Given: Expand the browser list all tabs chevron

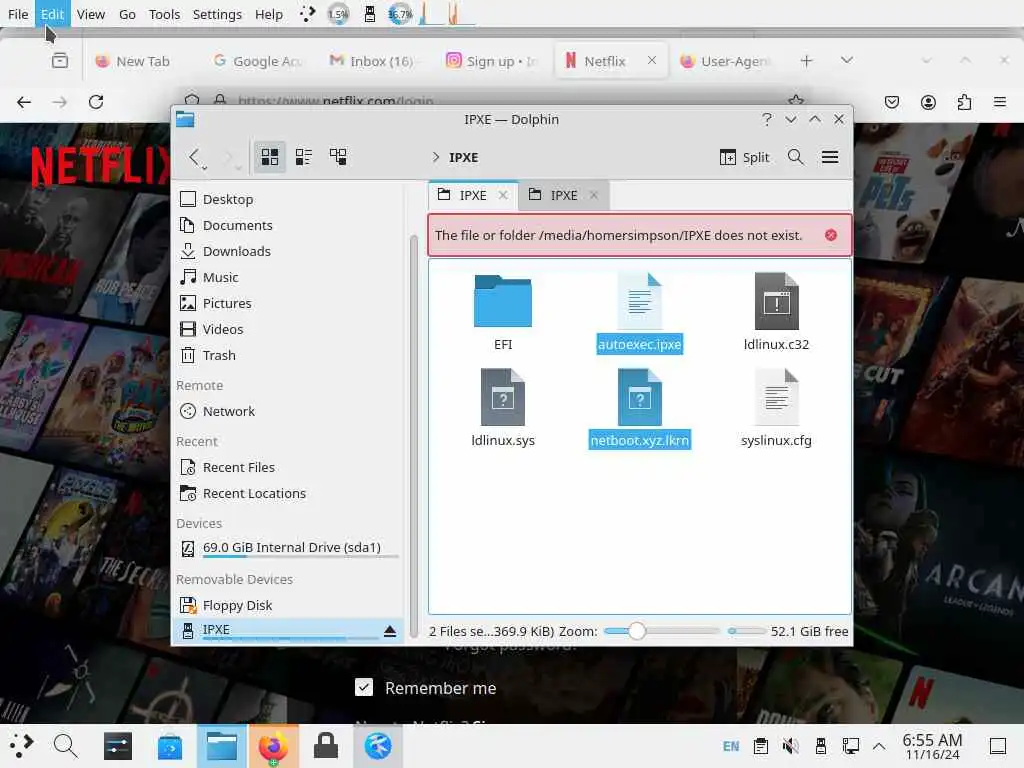Looking at the screenshot, I should 847,60.
